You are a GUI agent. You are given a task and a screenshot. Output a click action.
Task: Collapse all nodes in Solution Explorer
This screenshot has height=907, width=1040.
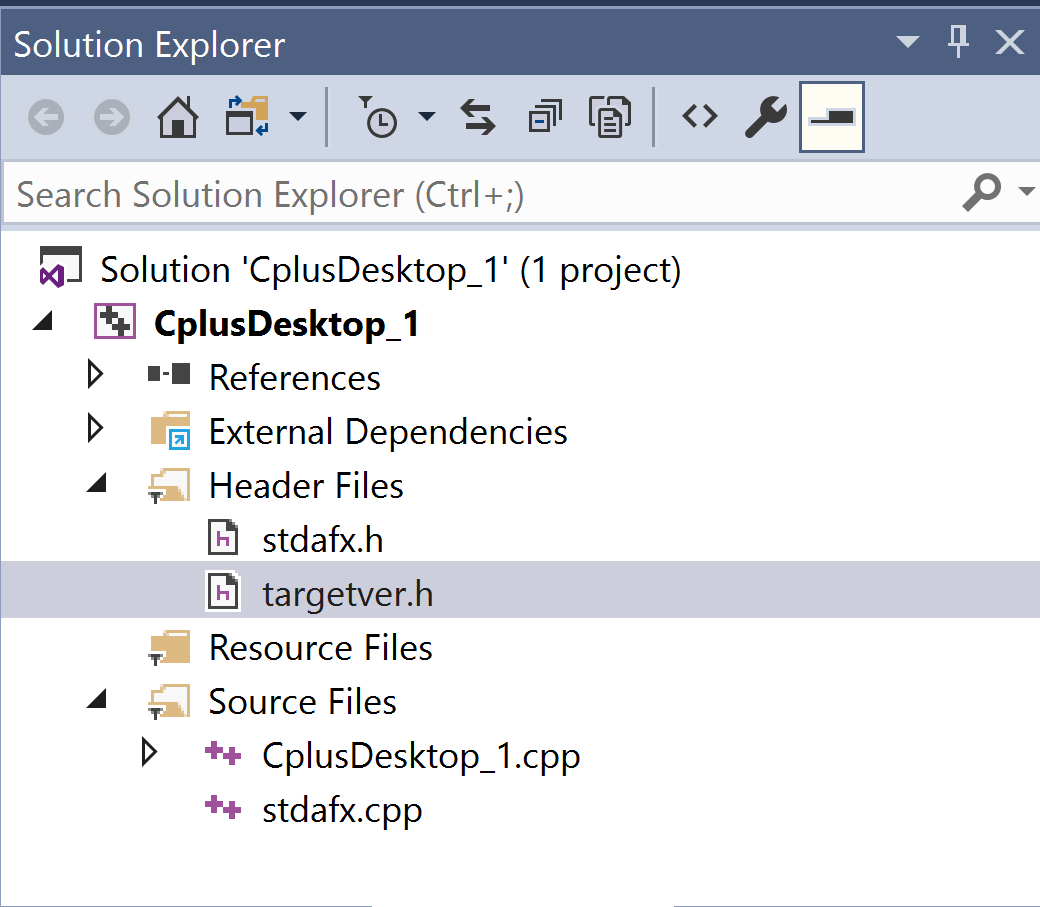pyautogui.click(x=545, y=117)
